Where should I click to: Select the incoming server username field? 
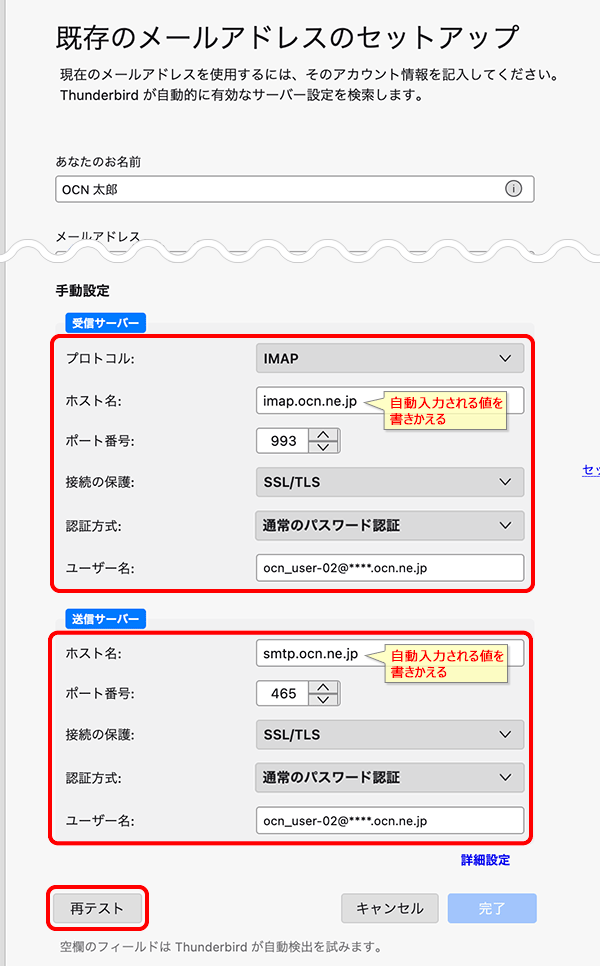tap(390, 568)
